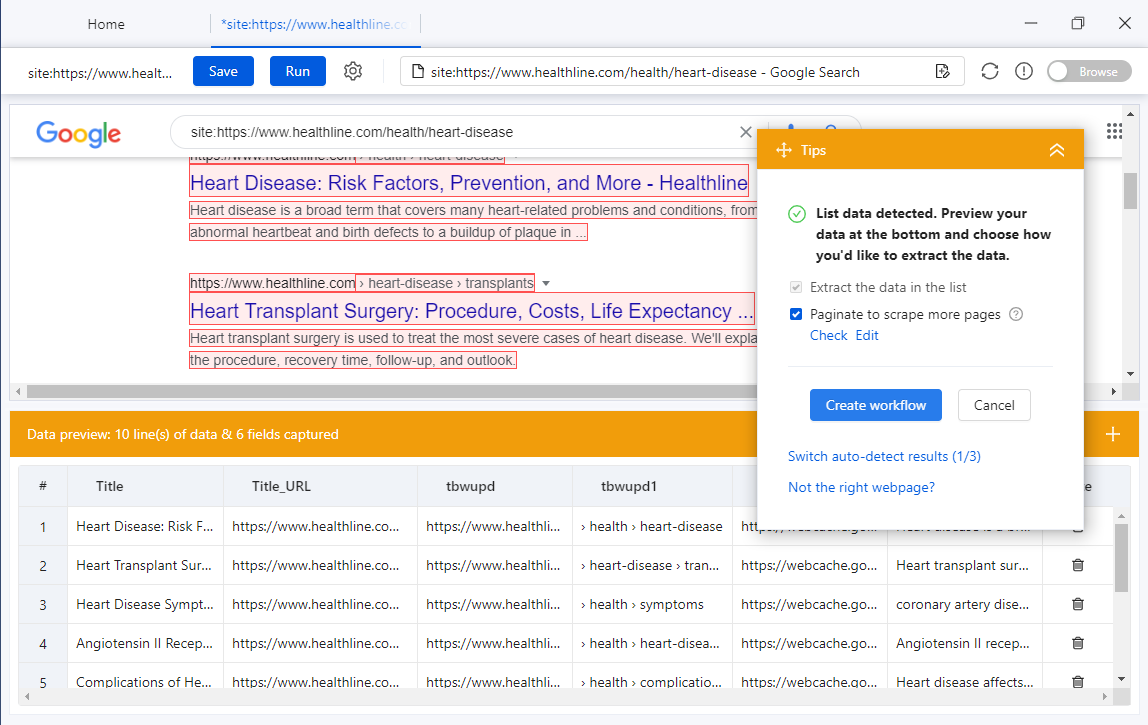Uncheck Paginate to scrape more pages
The image size is (1148, 725).
pos(796,314)
